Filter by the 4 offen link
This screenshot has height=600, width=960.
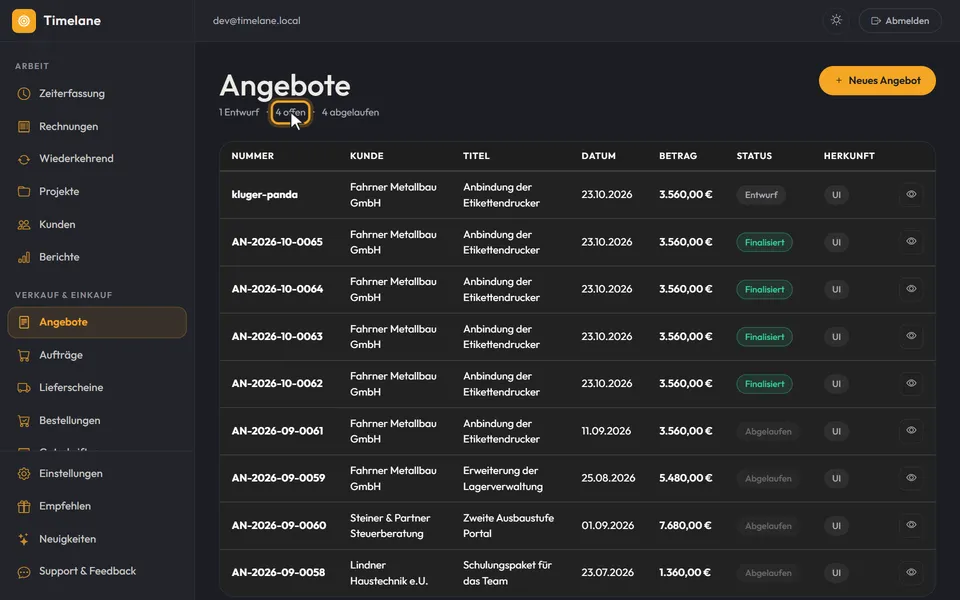point(290,113)
